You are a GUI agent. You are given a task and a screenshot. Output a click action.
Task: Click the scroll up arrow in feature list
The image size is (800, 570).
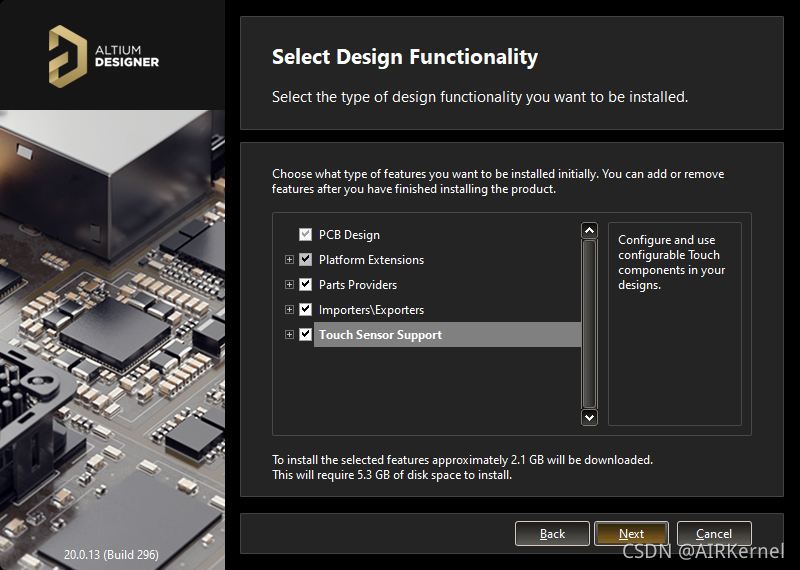point(589,231)
